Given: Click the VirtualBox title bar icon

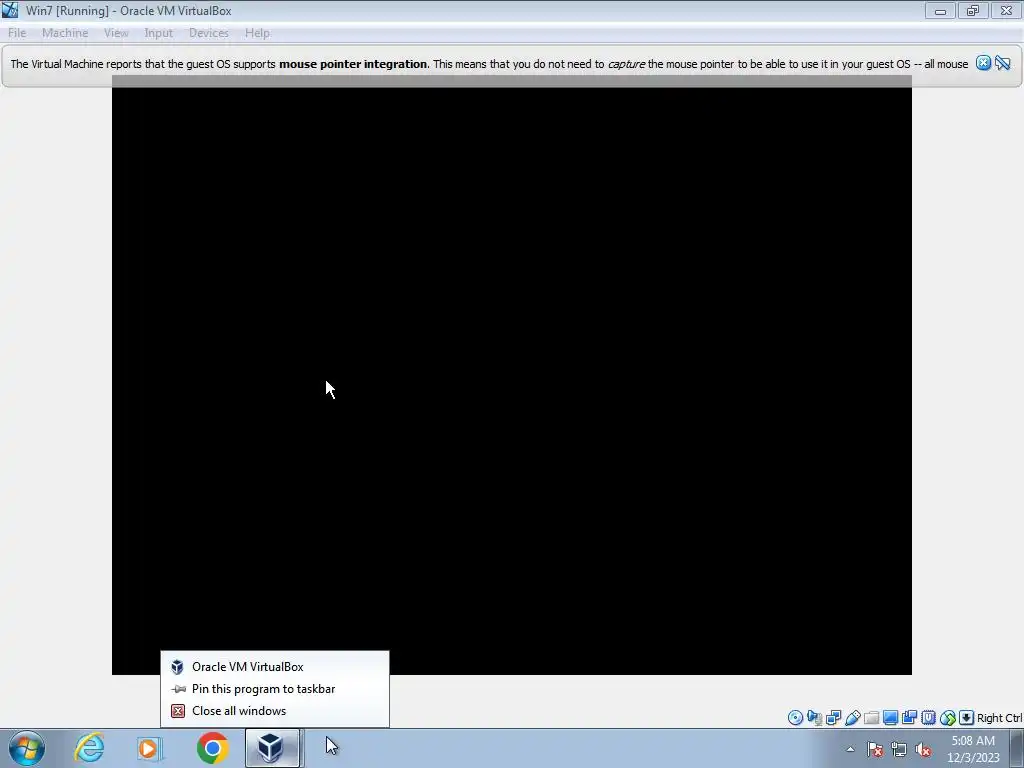Looking at the screenshot, I should click(10, 10).
